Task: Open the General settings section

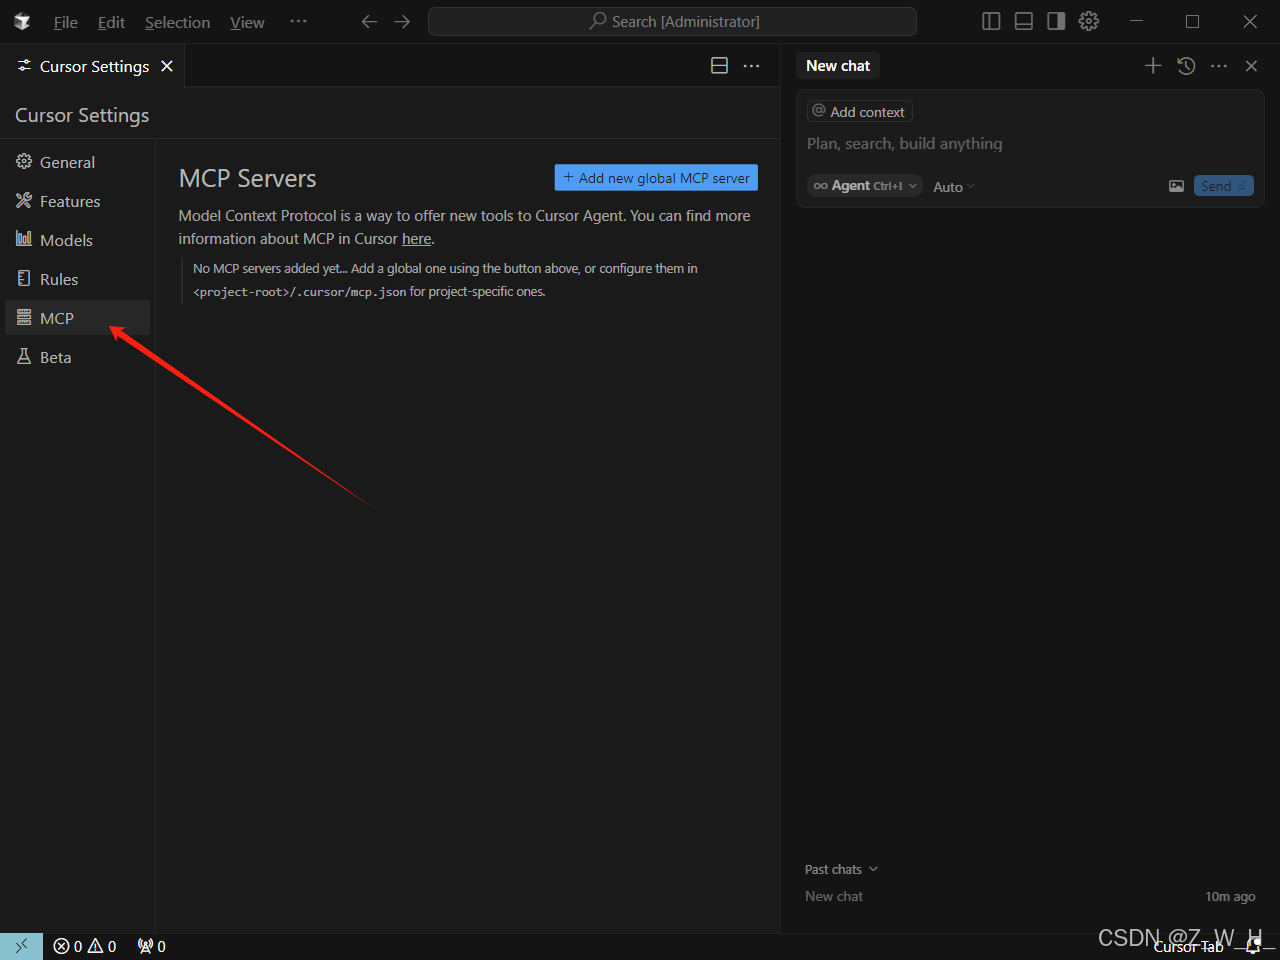Action: coord(77,162)
